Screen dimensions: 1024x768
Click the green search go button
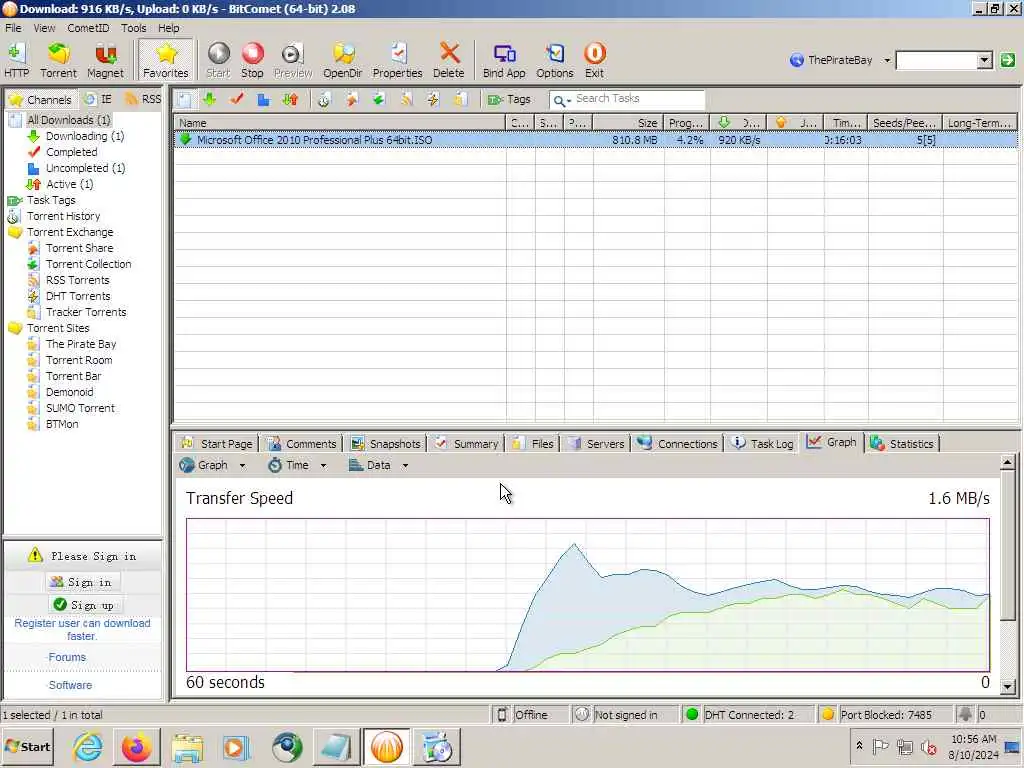click(1008, 60)
